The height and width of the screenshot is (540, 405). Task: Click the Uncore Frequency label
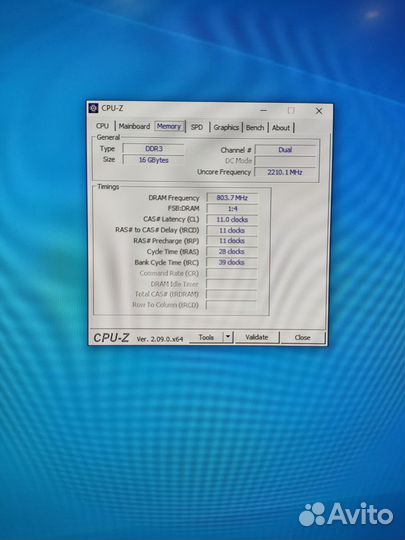click(224, 172)
